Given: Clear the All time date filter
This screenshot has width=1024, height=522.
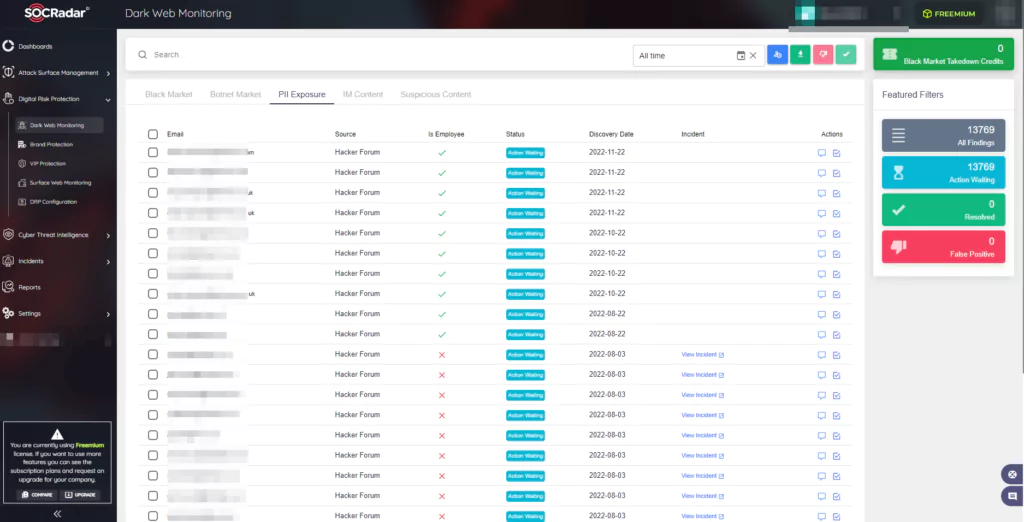Looking at the screenshot, I should (x=753, y=56).
